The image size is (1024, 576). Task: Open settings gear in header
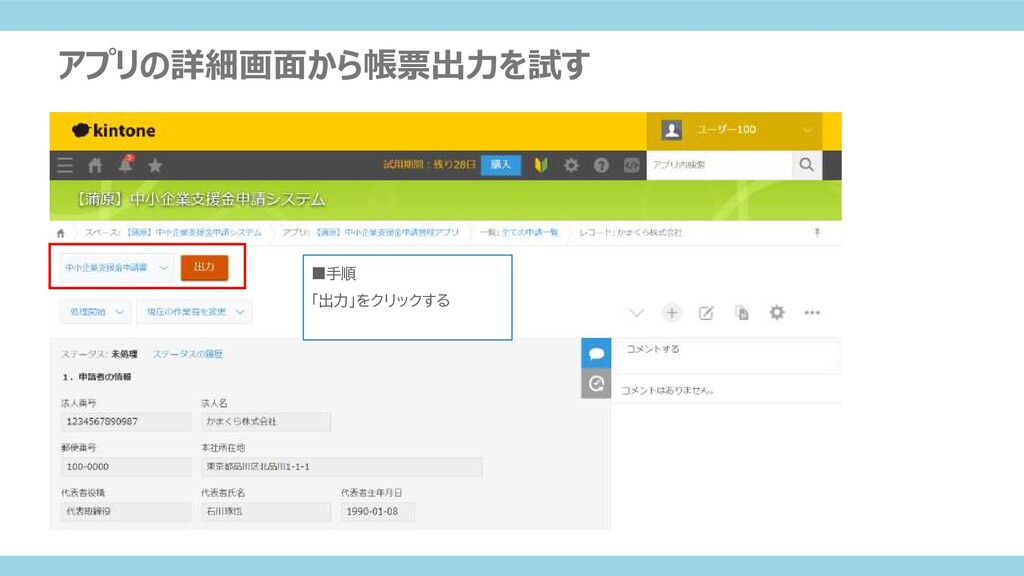571,165
